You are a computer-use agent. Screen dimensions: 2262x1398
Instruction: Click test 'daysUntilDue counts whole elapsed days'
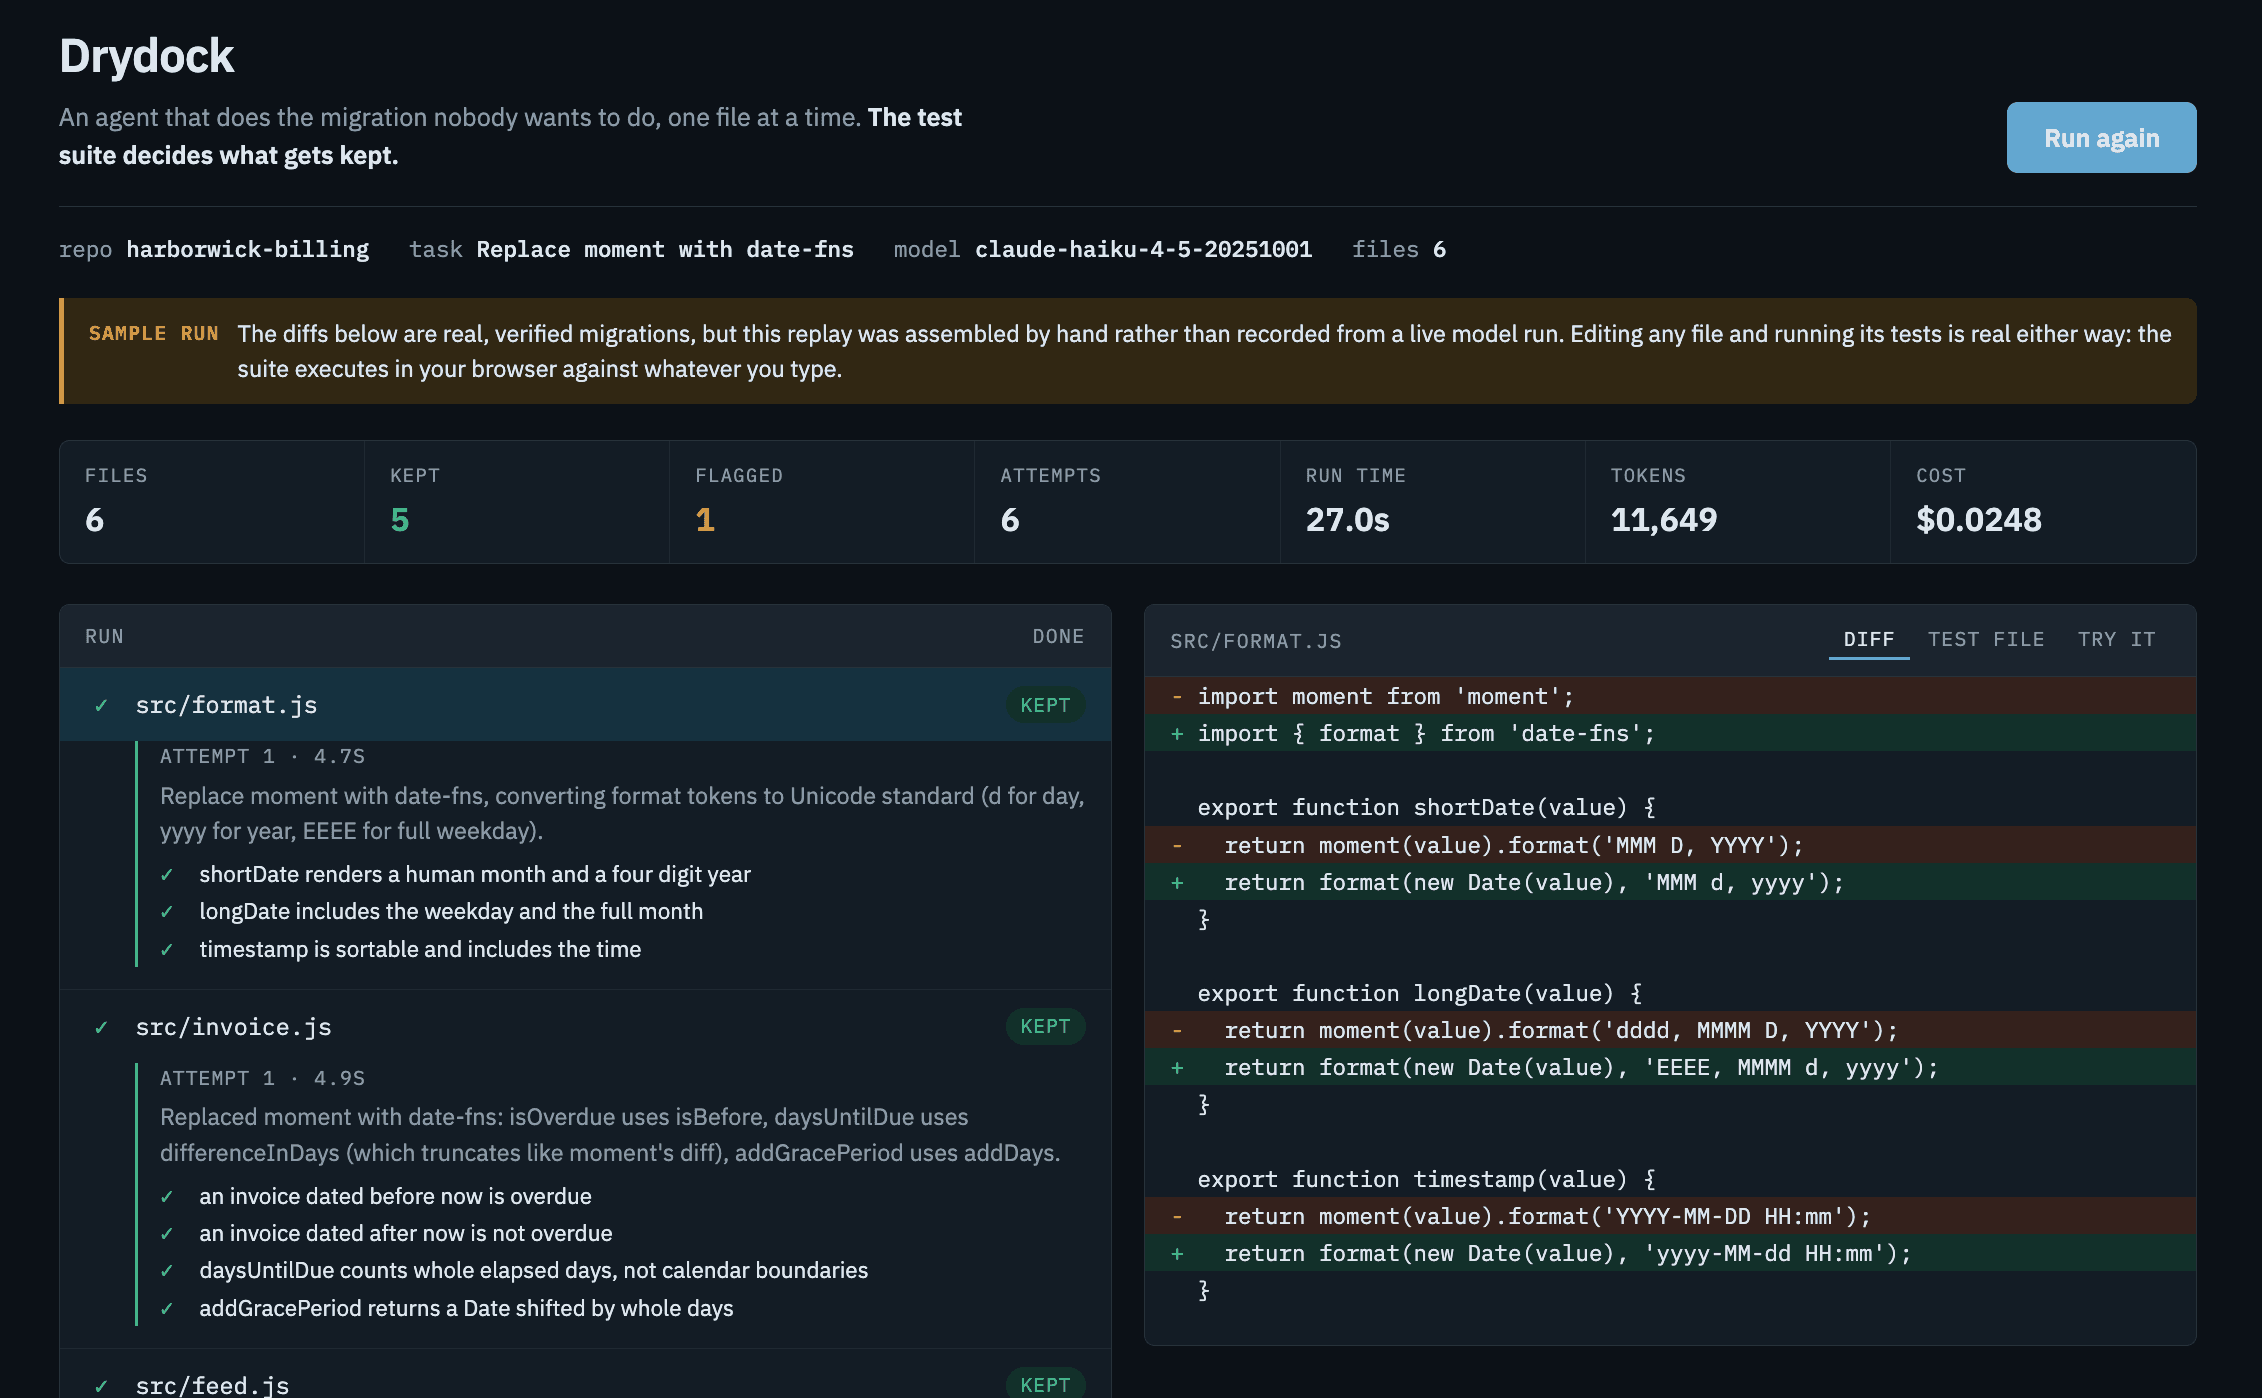point(533,1271)
